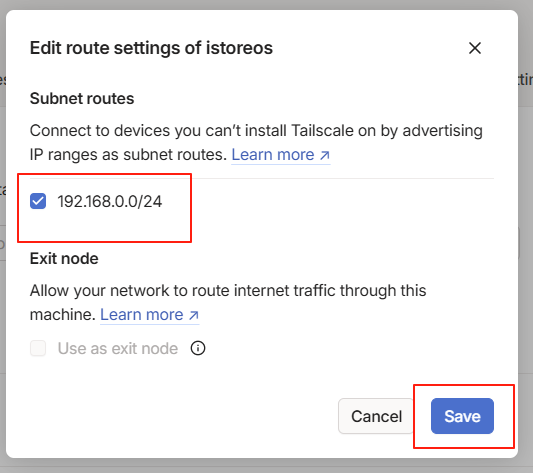The image size is (533, 473).
Task: Click the exit node description paragraph
Action: click(x=228, y=303)
